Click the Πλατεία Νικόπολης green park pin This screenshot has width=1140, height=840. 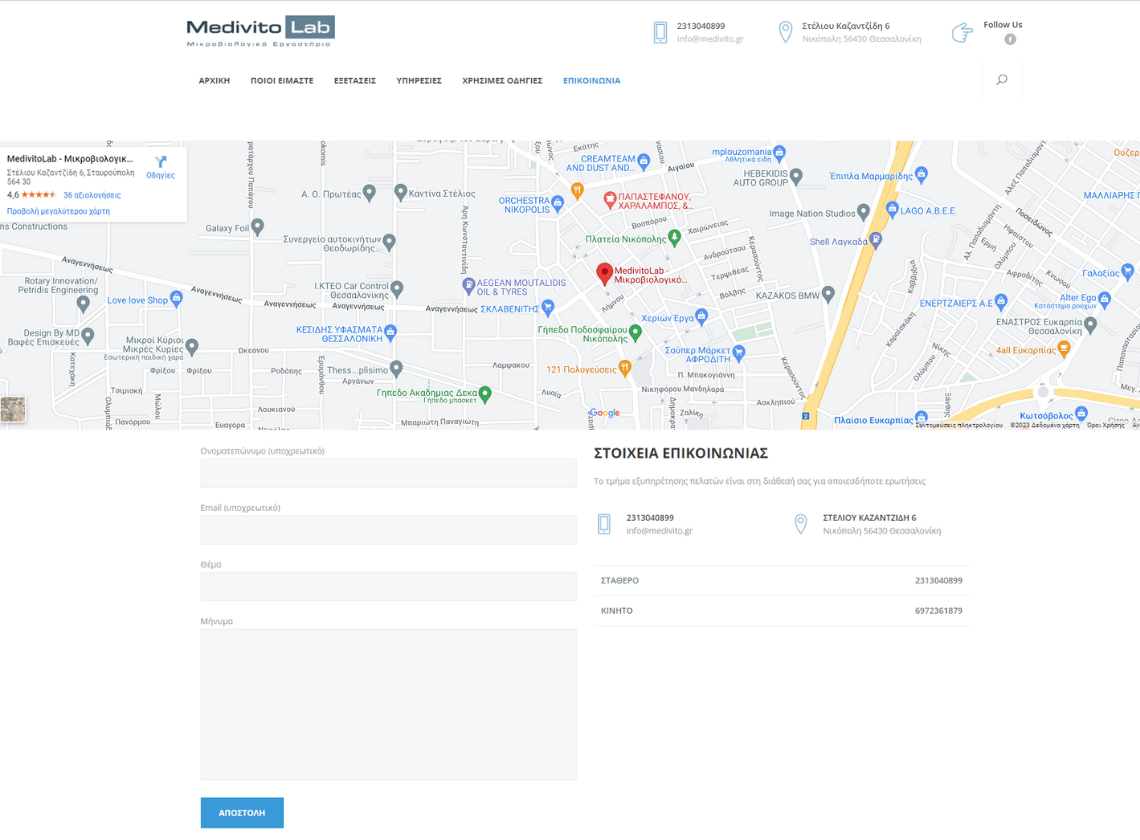675,236
